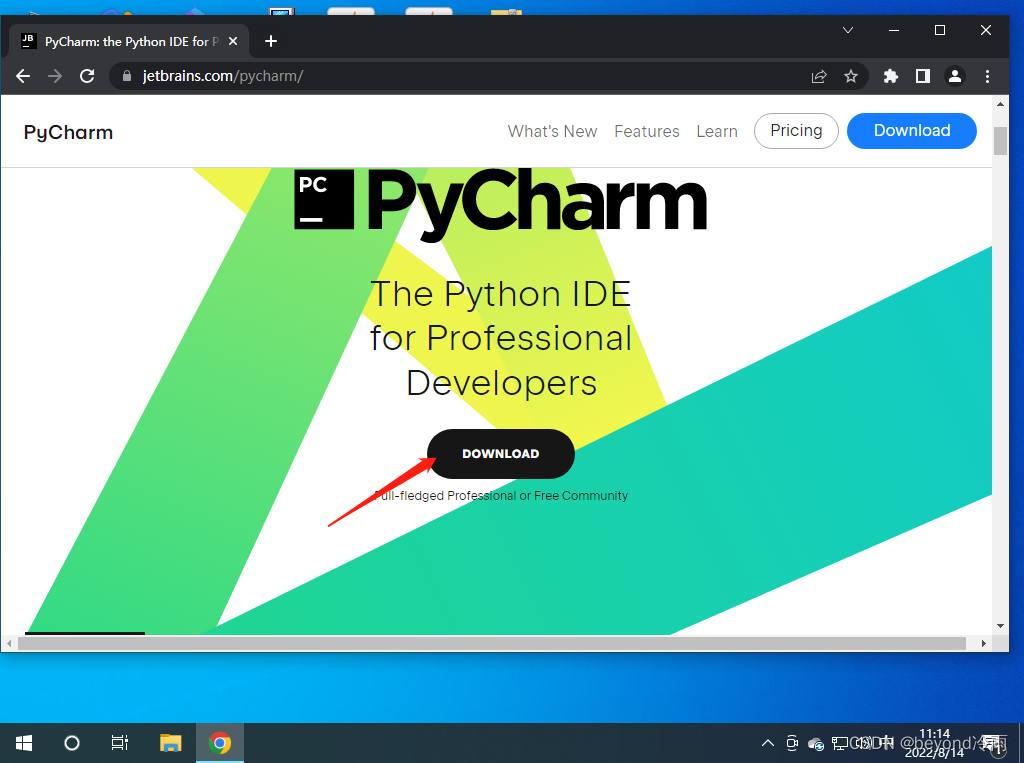The width and height of the screenshot is (1024, 763).
Task: Click the OneDrive cloud tray icon
Action: pos(816,743)
